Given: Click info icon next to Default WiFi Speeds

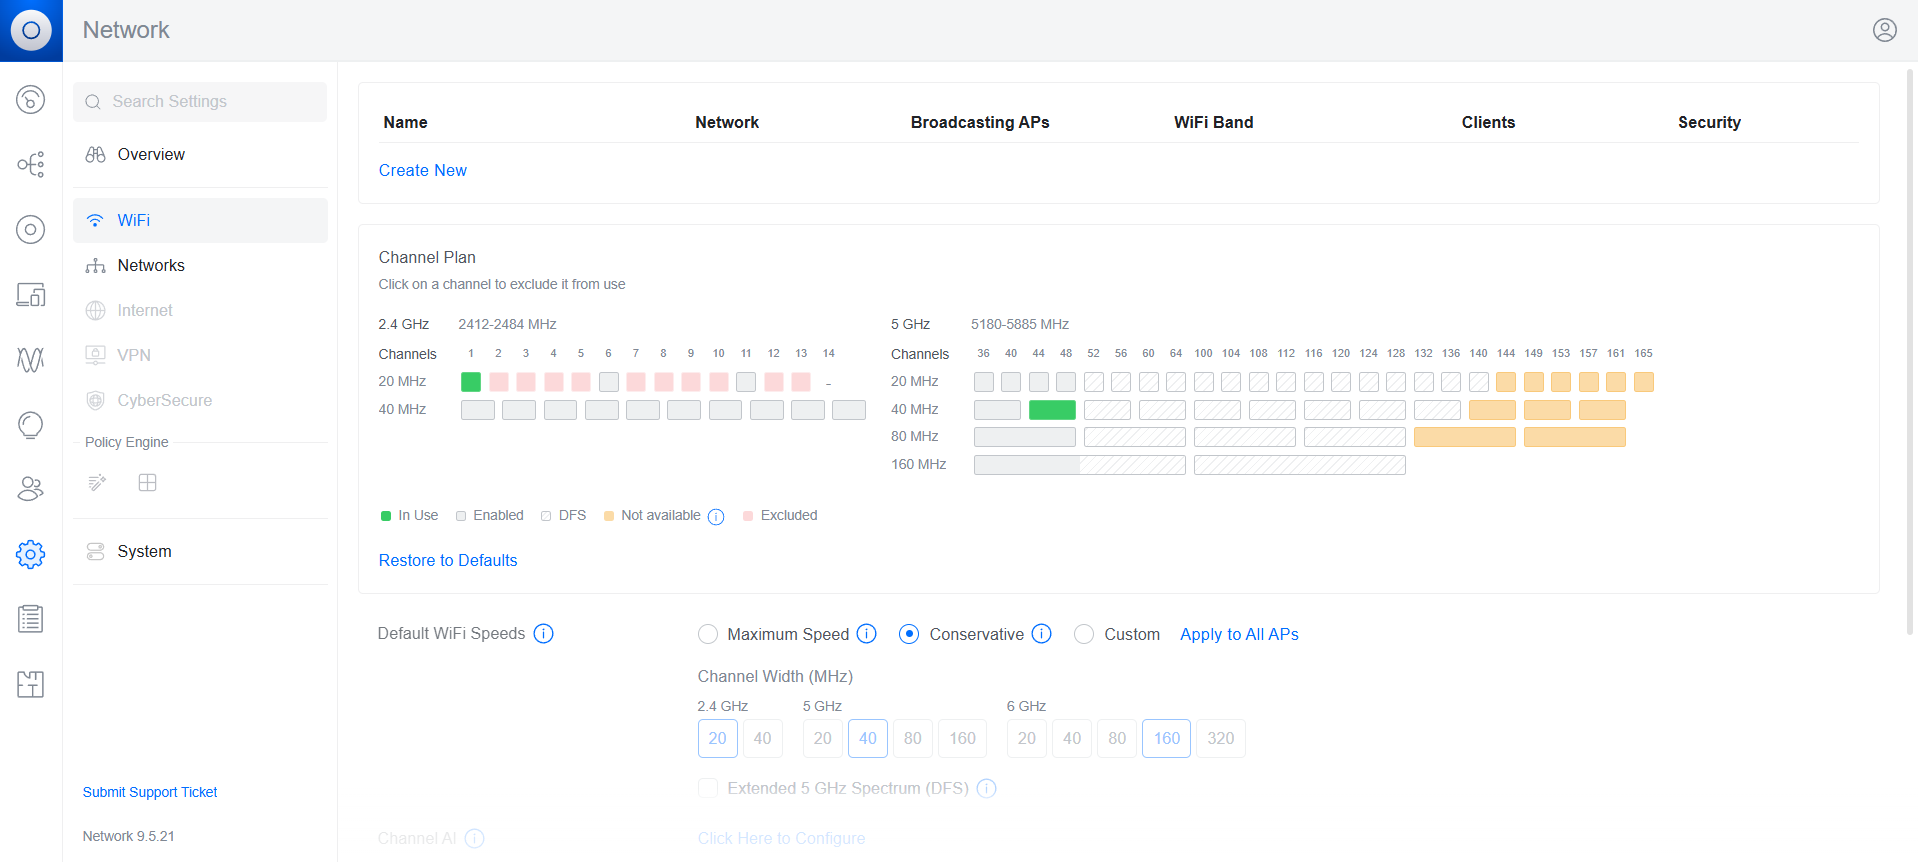Looking at the screenshot, I should pos(543,634).
